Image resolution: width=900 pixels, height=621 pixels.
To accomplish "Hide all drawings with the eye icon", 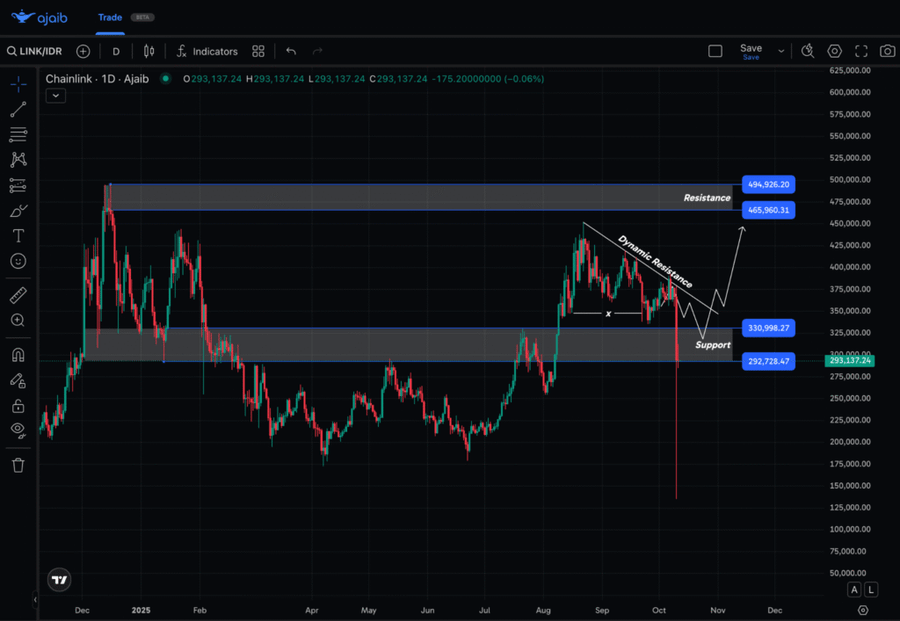I will click(x=18, y=430).
